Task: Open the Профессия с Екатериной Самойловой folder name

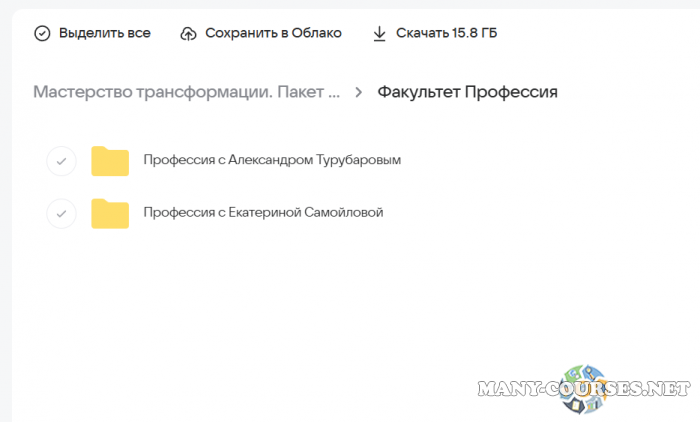Action: tap(263, 212)
